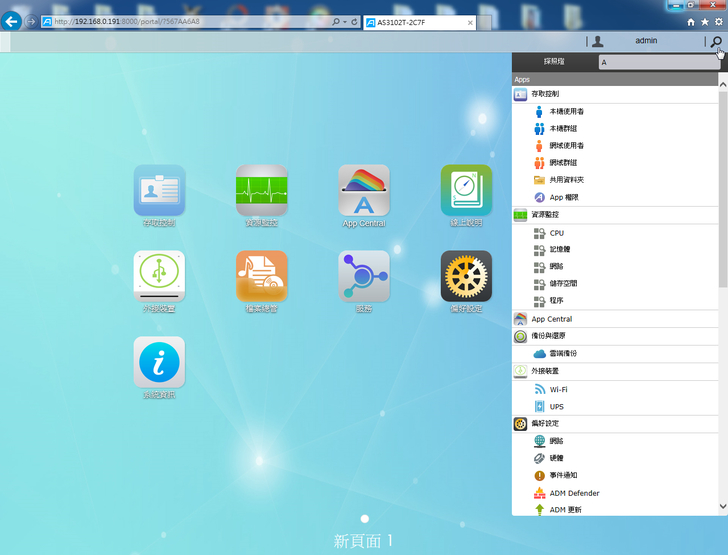Viewport: 728px width, 555px height.
Task: Open the USB external devices icon
Action: (x=159, y=276)
